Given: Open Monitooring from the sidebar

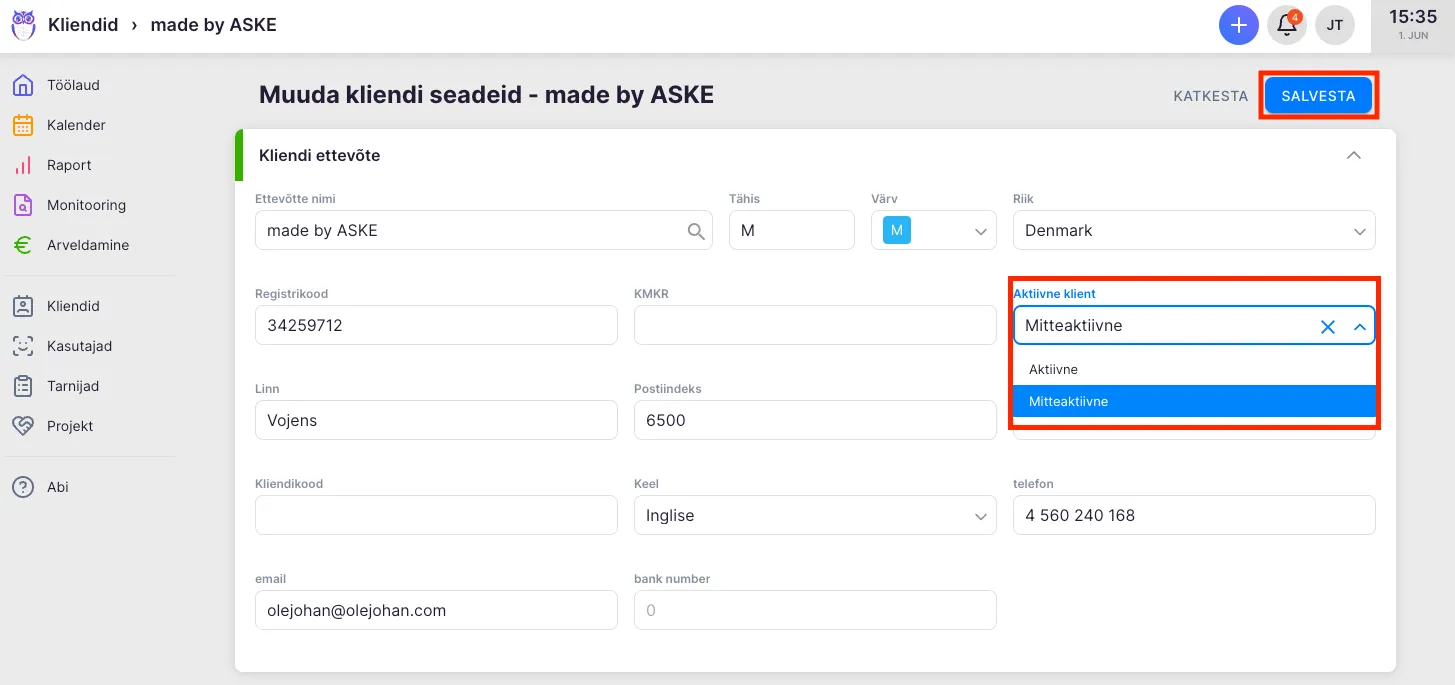Looking at the screenshot, I should tap(86, 205).
